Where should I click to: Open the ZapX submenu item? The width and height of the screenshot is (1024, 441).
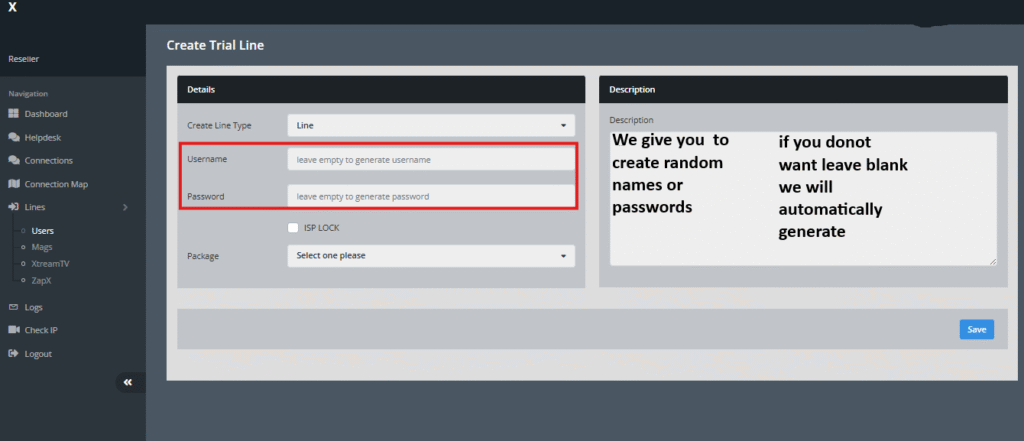[43, 280]
